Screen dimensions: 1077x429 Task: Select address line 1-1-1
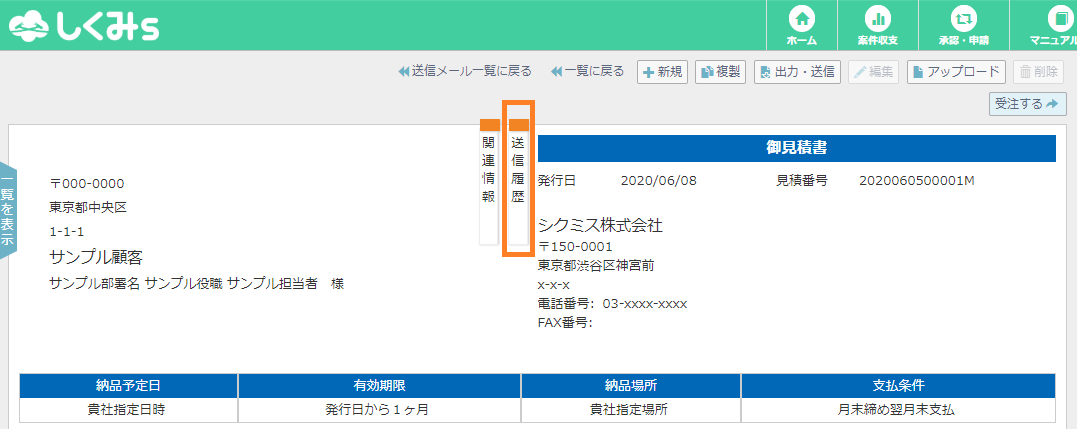67,232
